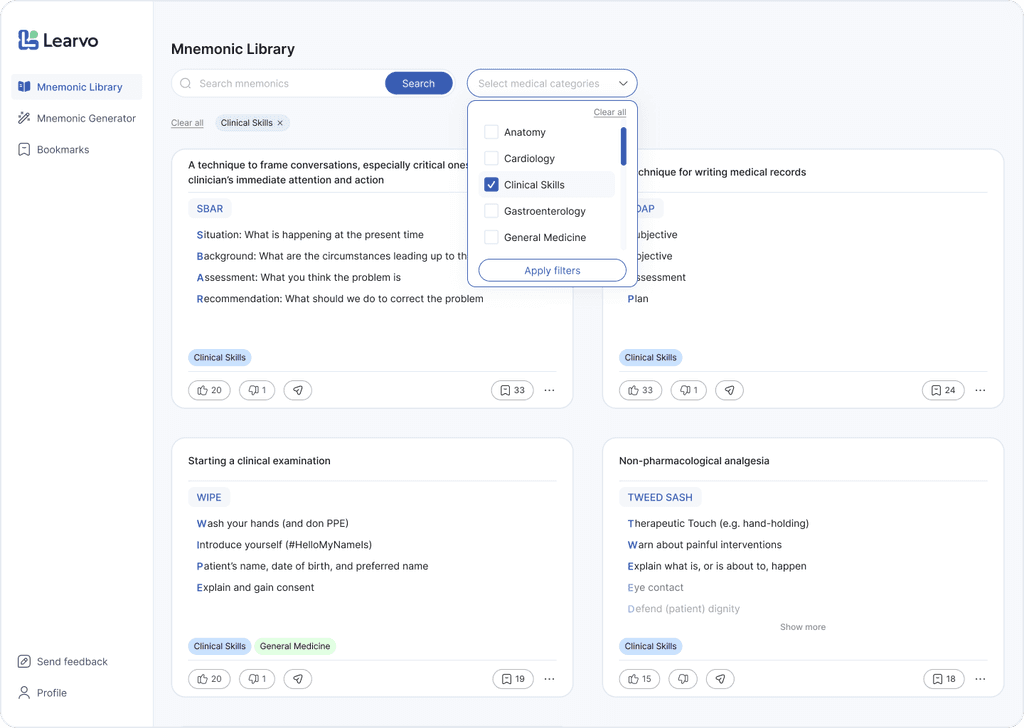
Task: Collapse the medical categories dropdown
Action: tap(622, 83)
